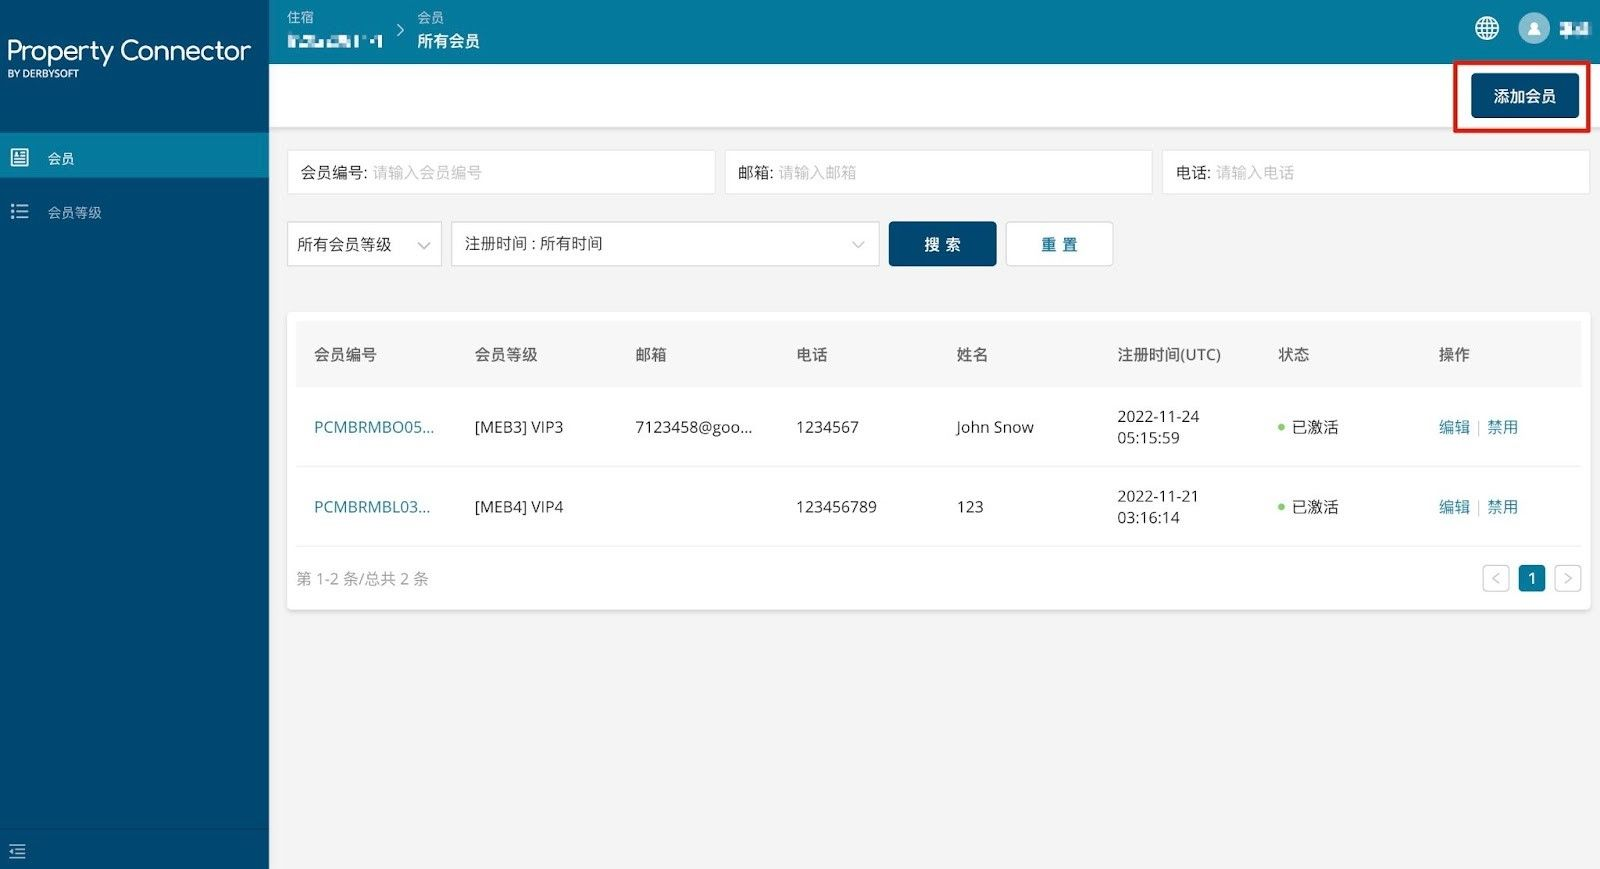Click the [MEB4] VIP4 cell
This screenshot has width=1600, height=869.
tap(519, 507)
